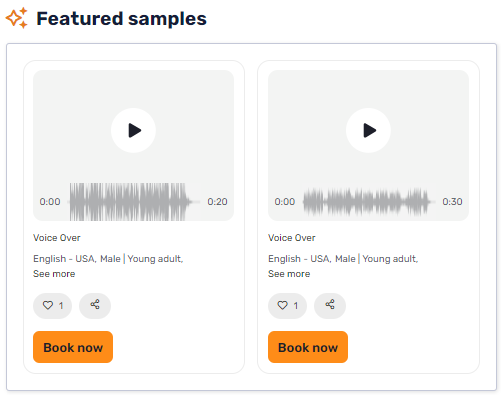
Task: Share the second voice over sample
Action: point(330,305)
